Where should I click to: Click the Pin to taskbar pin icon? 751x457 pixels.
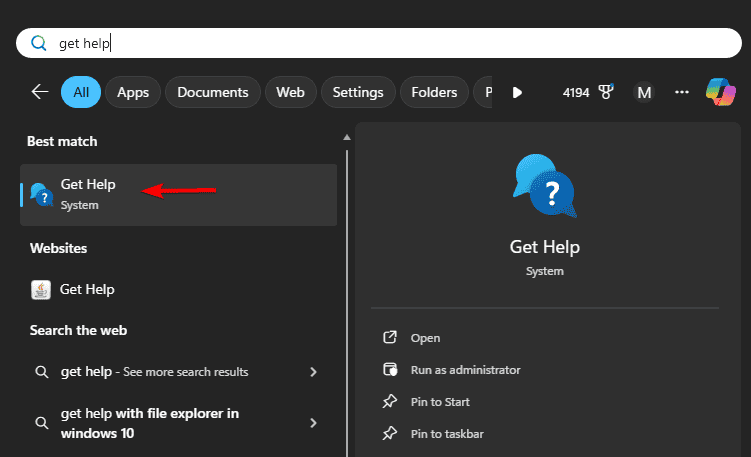[x=391, y=434]
